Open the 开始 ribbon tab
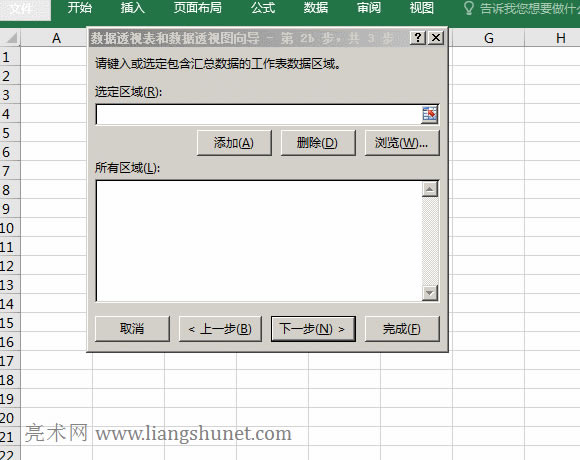Image resolution: width=580 pixels, height=460 pixels. point(80,8)
